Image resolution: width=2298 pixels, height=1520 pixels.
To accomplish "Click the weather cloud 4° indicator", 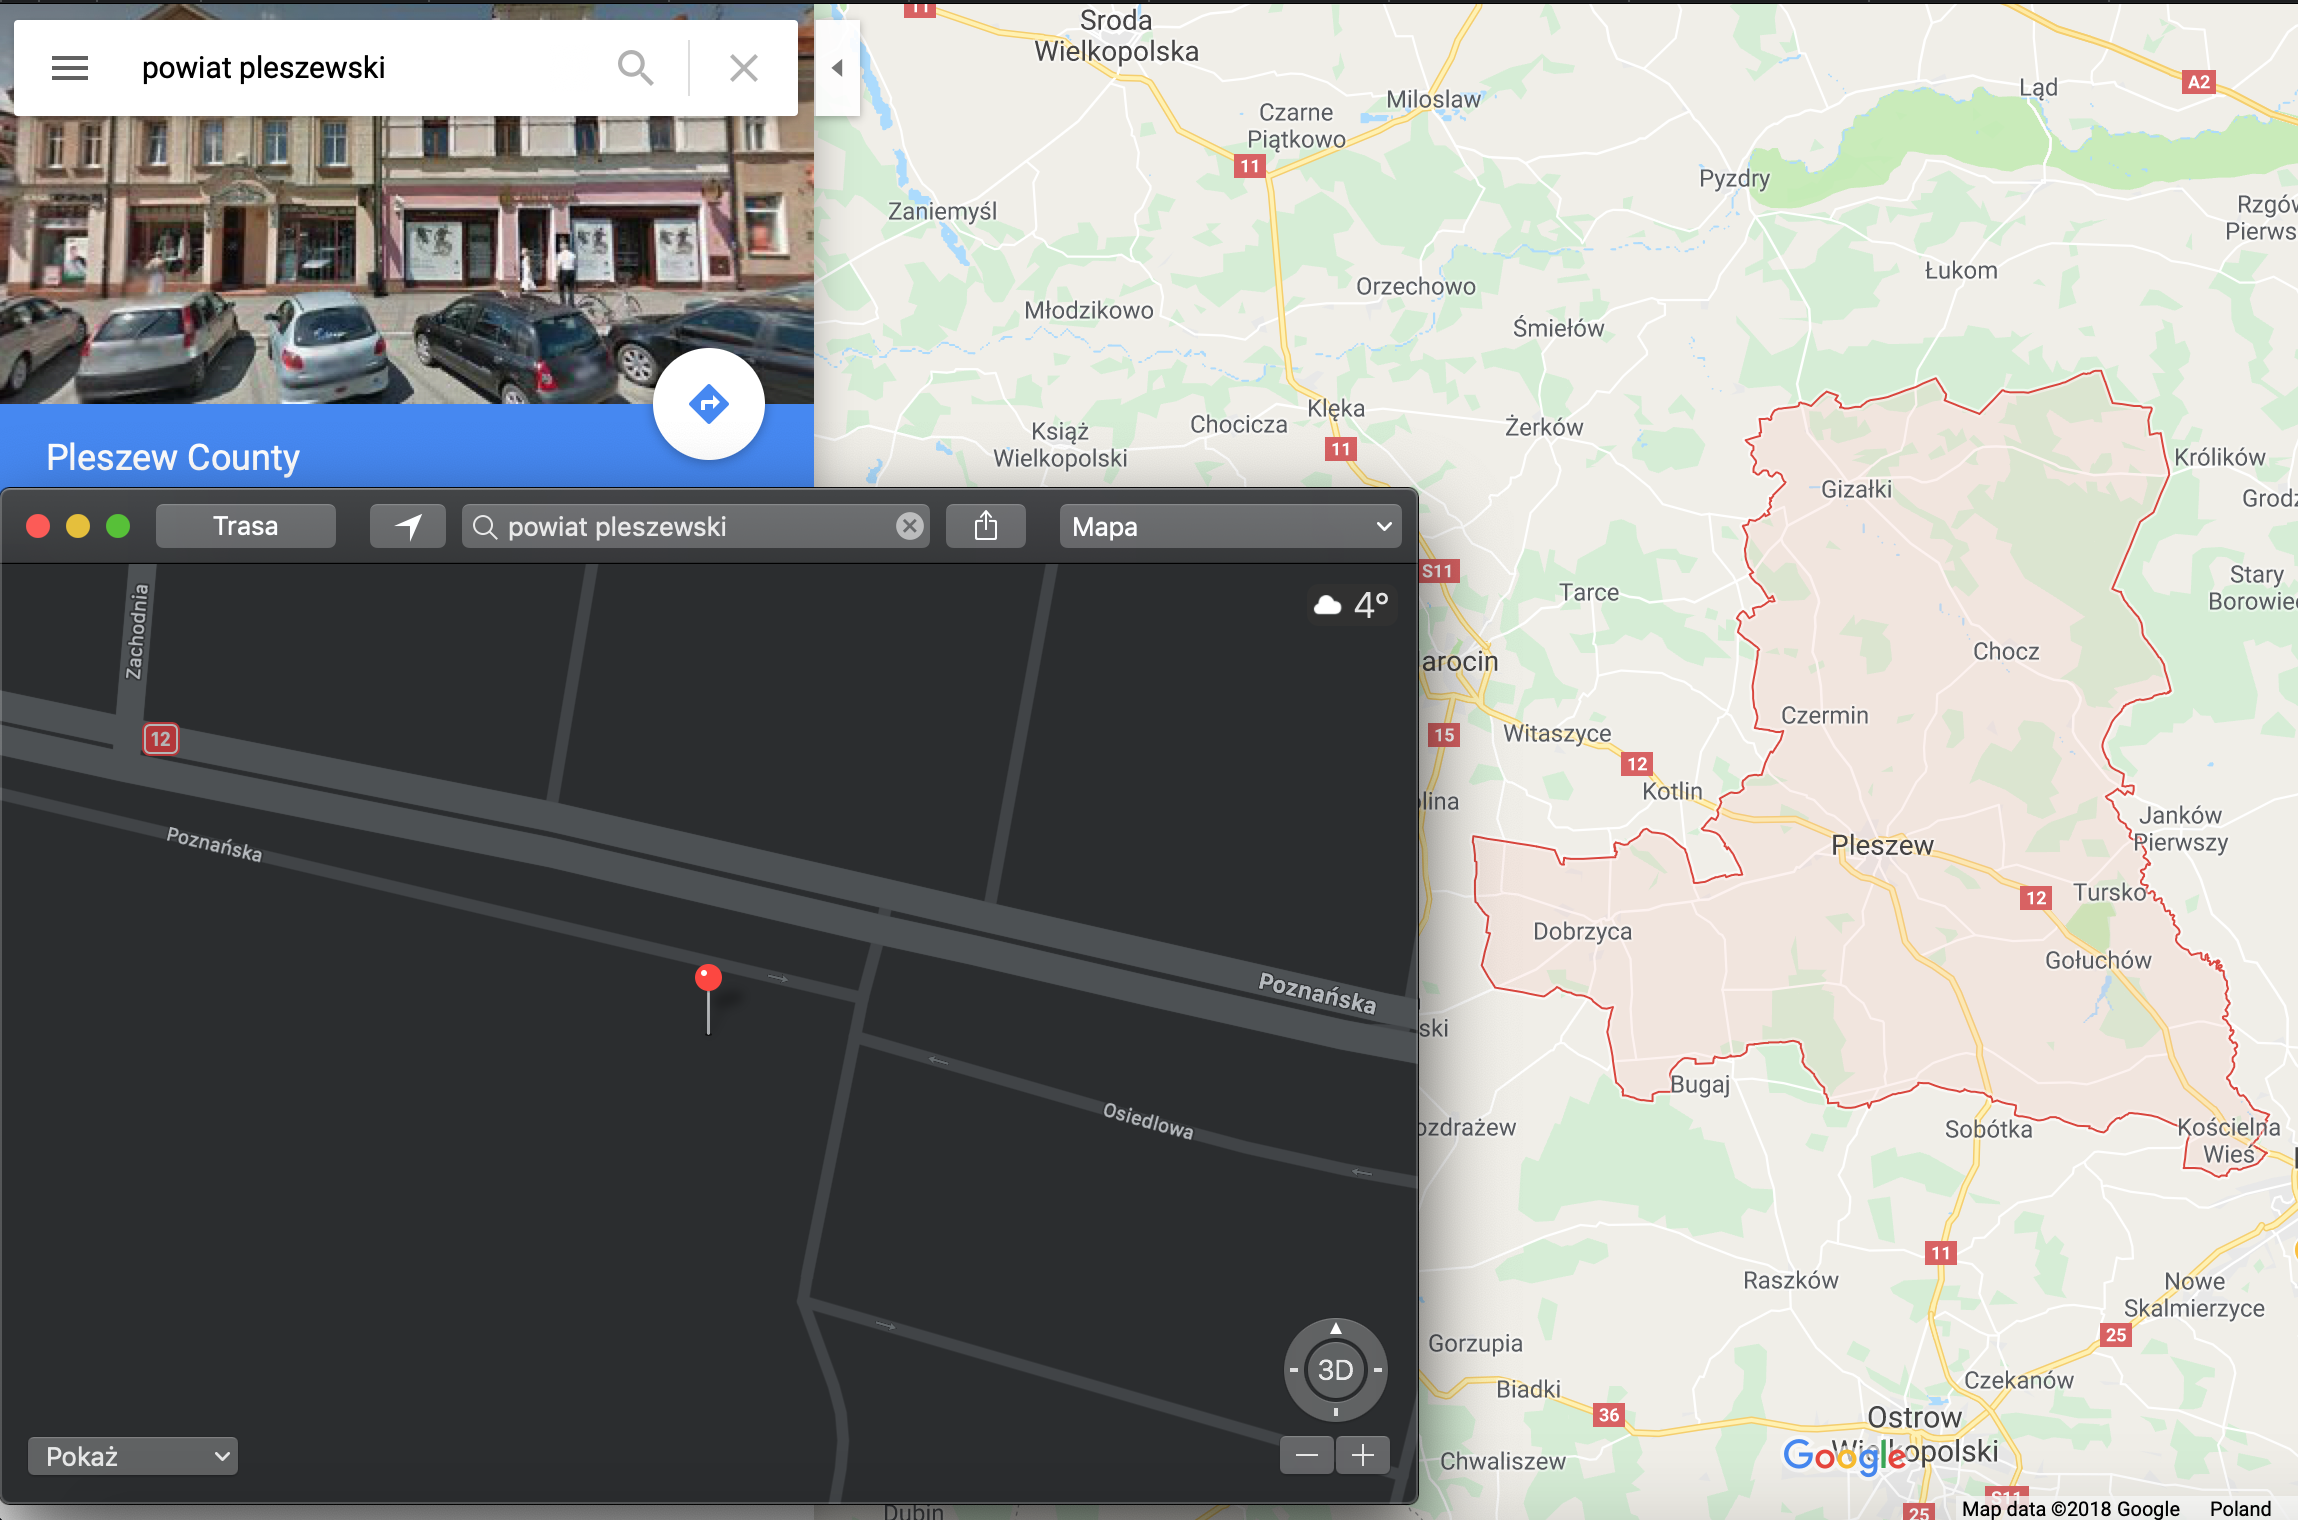I will point(1351,604).
